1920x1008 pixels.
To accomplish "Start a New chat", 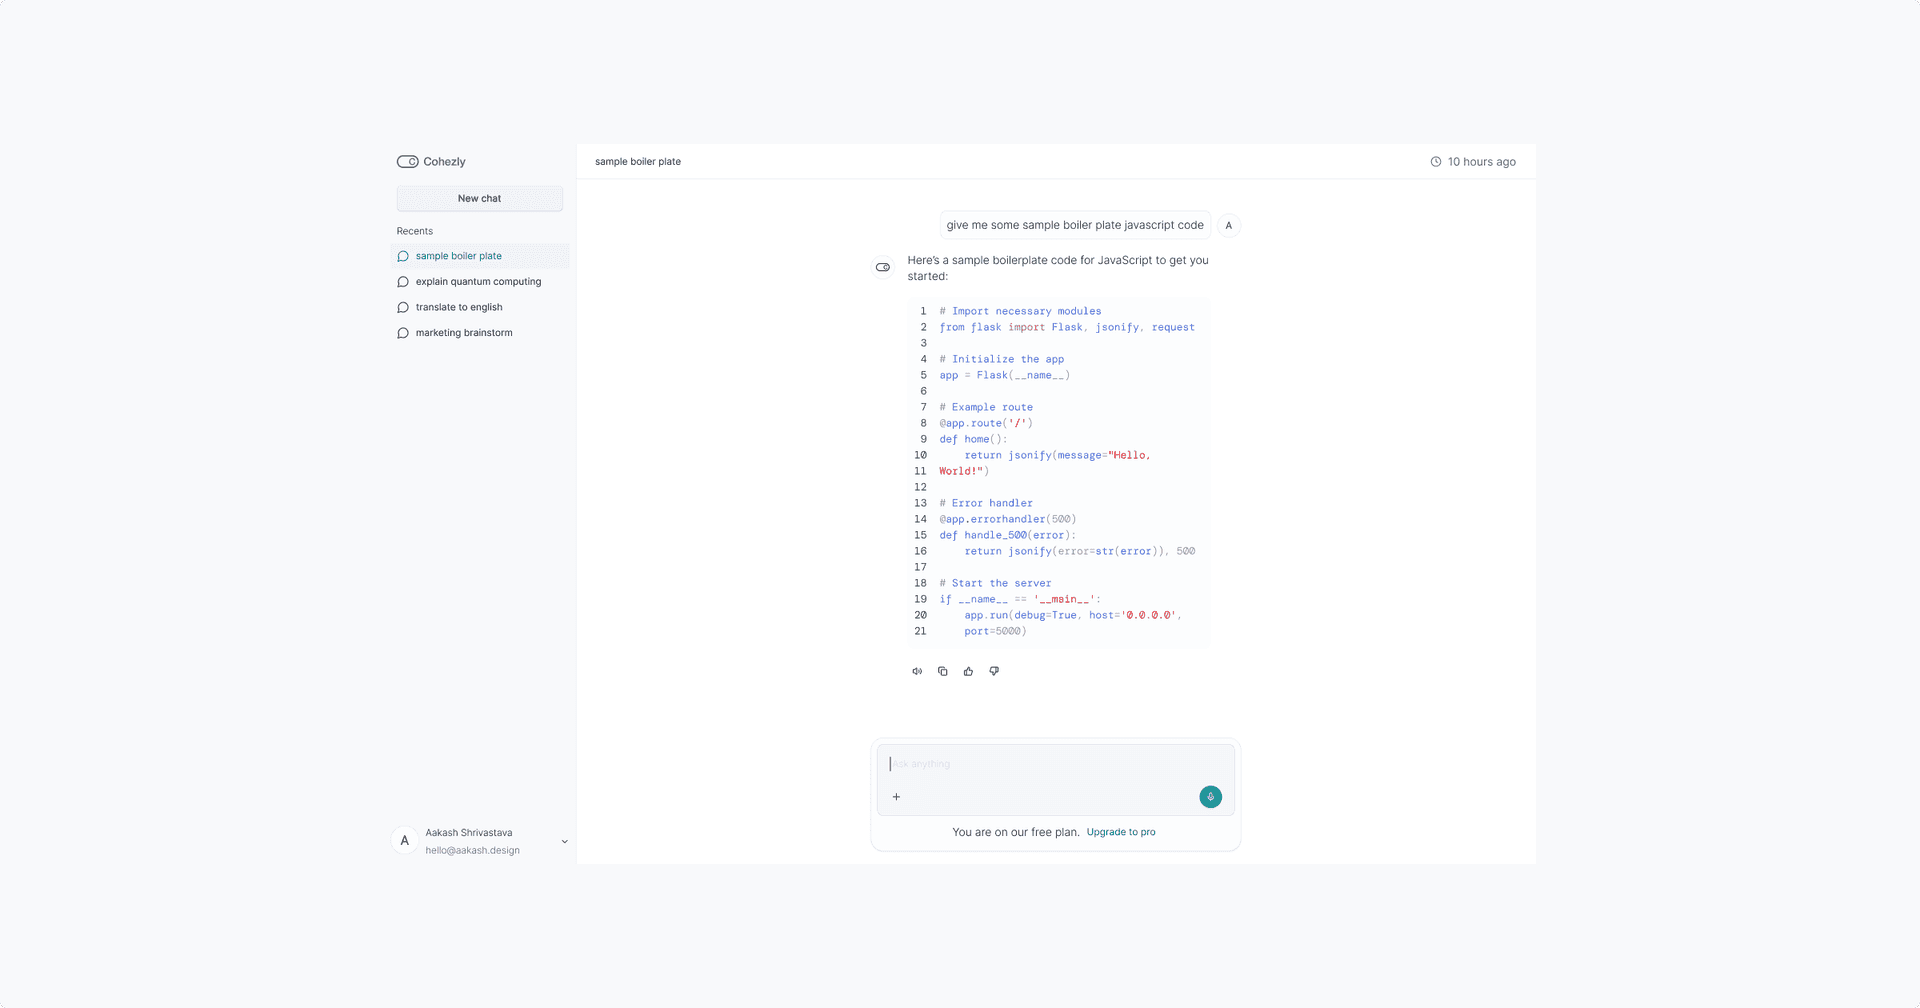I will [480, 198].
